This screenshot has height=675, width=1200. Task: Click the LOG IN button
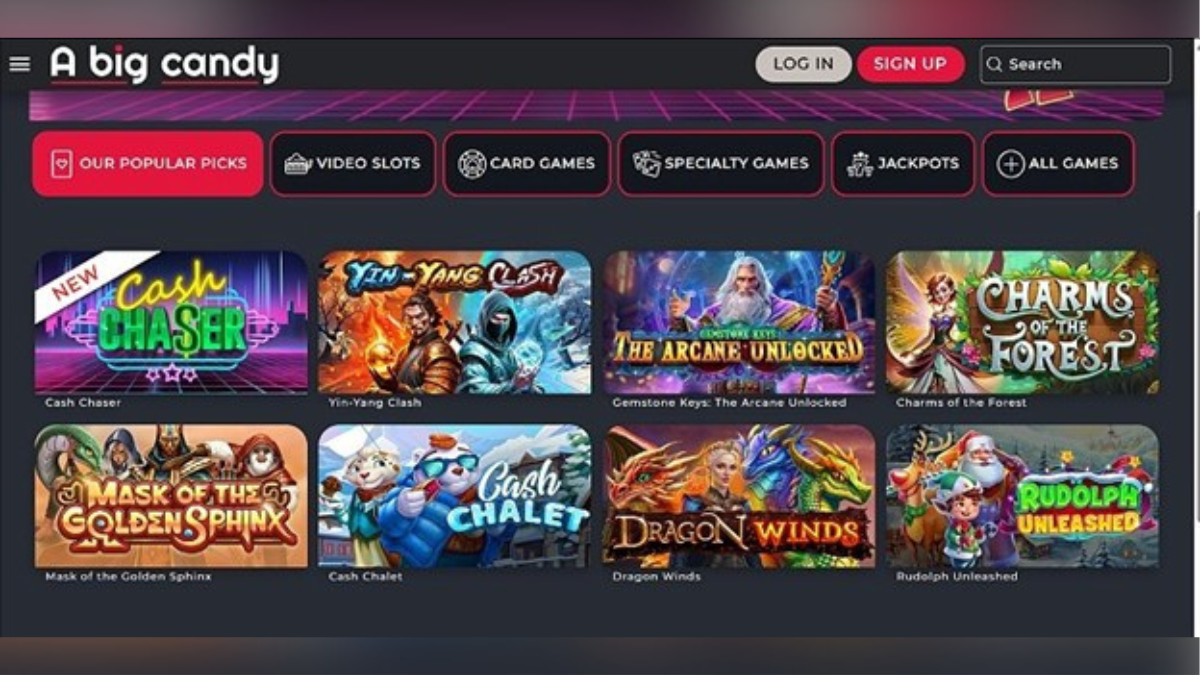click(x=803, y=64)
